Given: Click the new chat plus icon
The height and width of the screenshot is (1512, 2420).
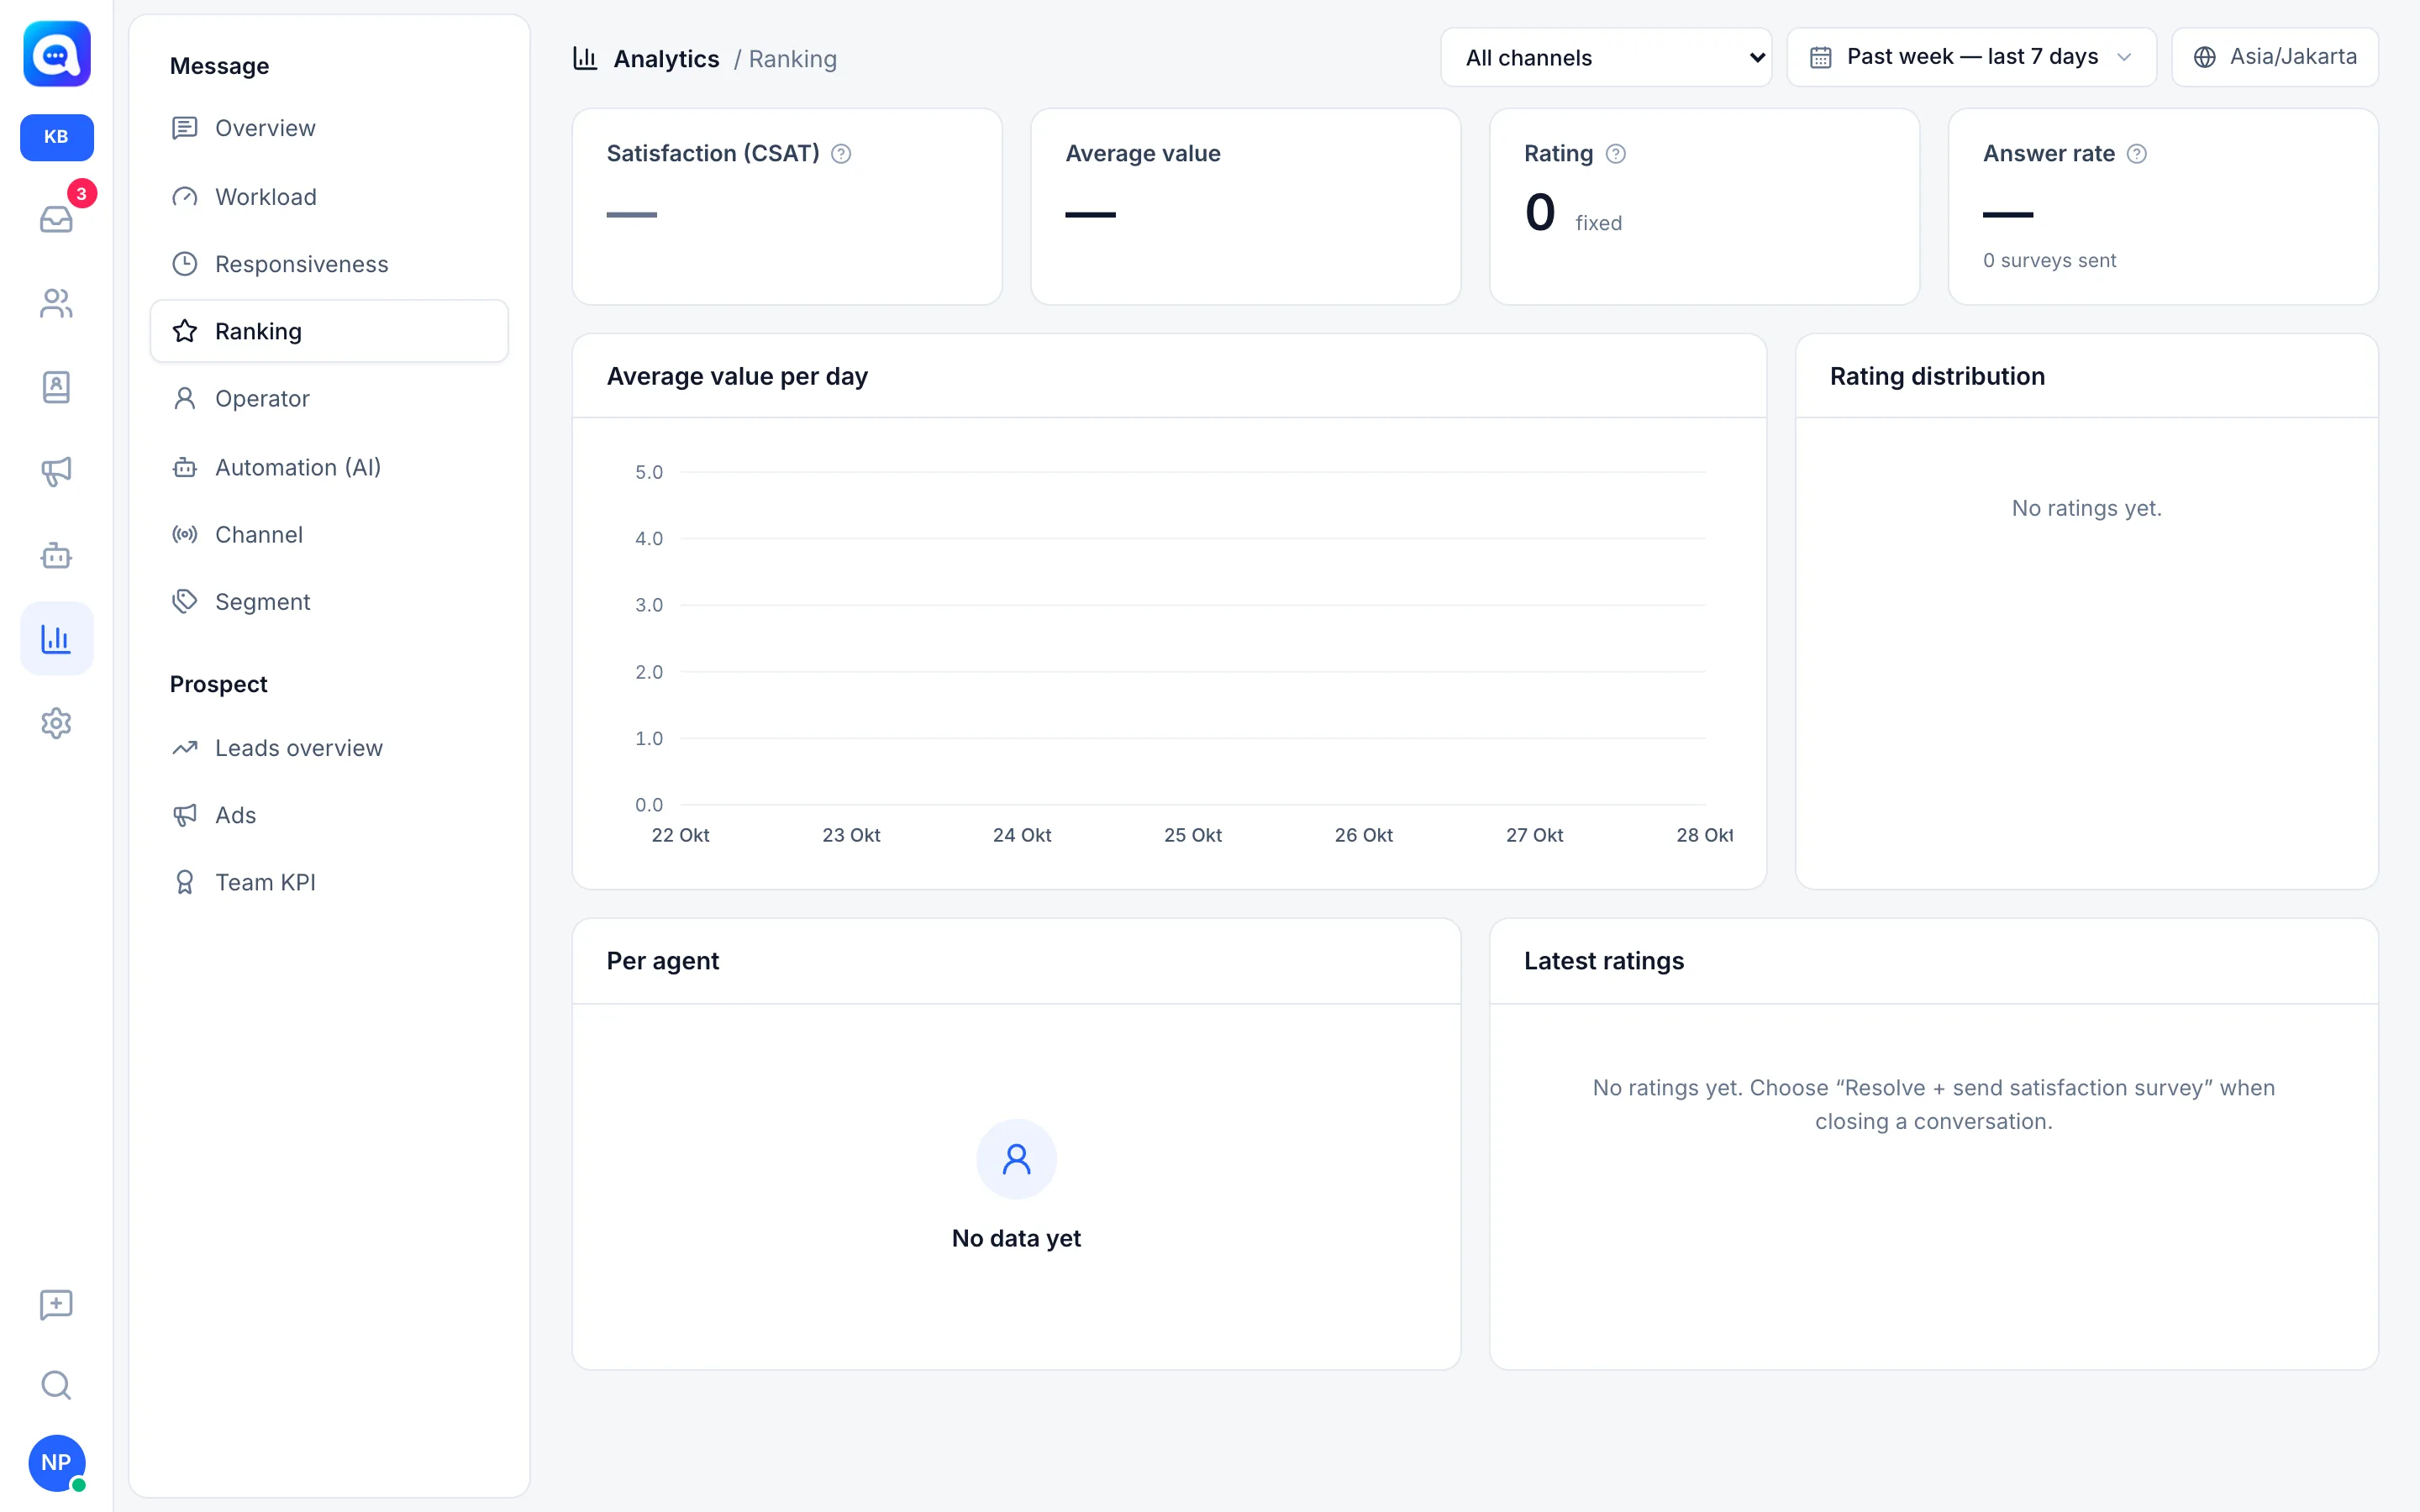Looking at the screenshot, I should tap(57, 1304).
